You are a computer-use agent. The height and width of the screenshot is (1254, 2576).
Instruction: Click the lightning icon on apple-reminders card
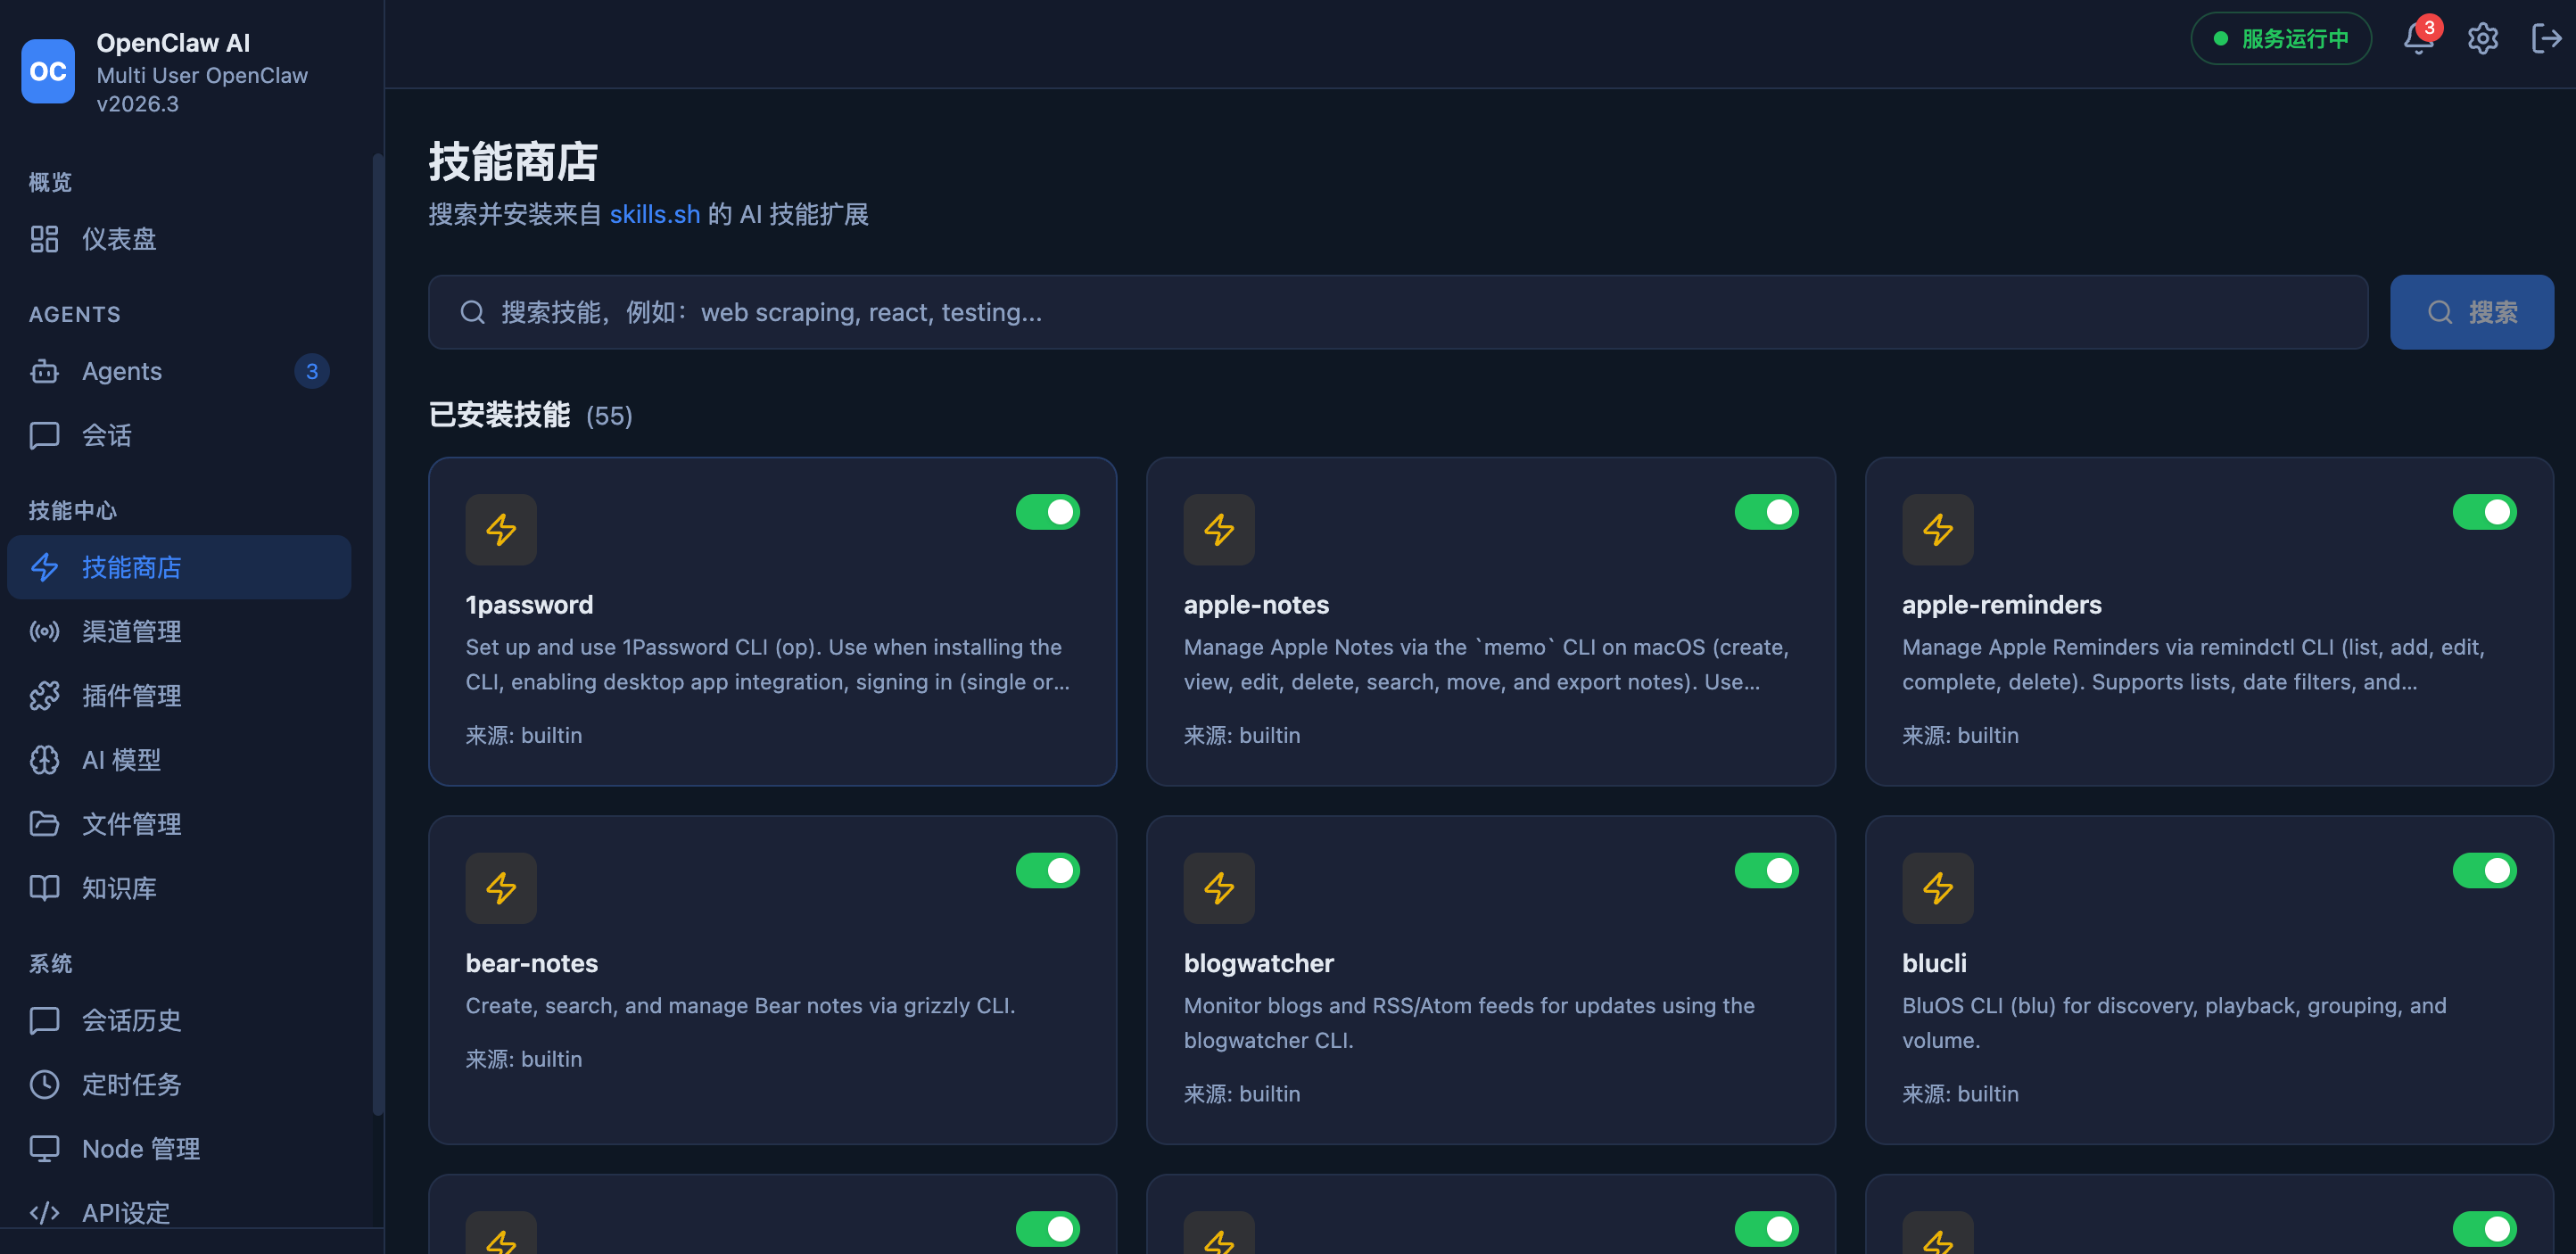[1937, 529]
